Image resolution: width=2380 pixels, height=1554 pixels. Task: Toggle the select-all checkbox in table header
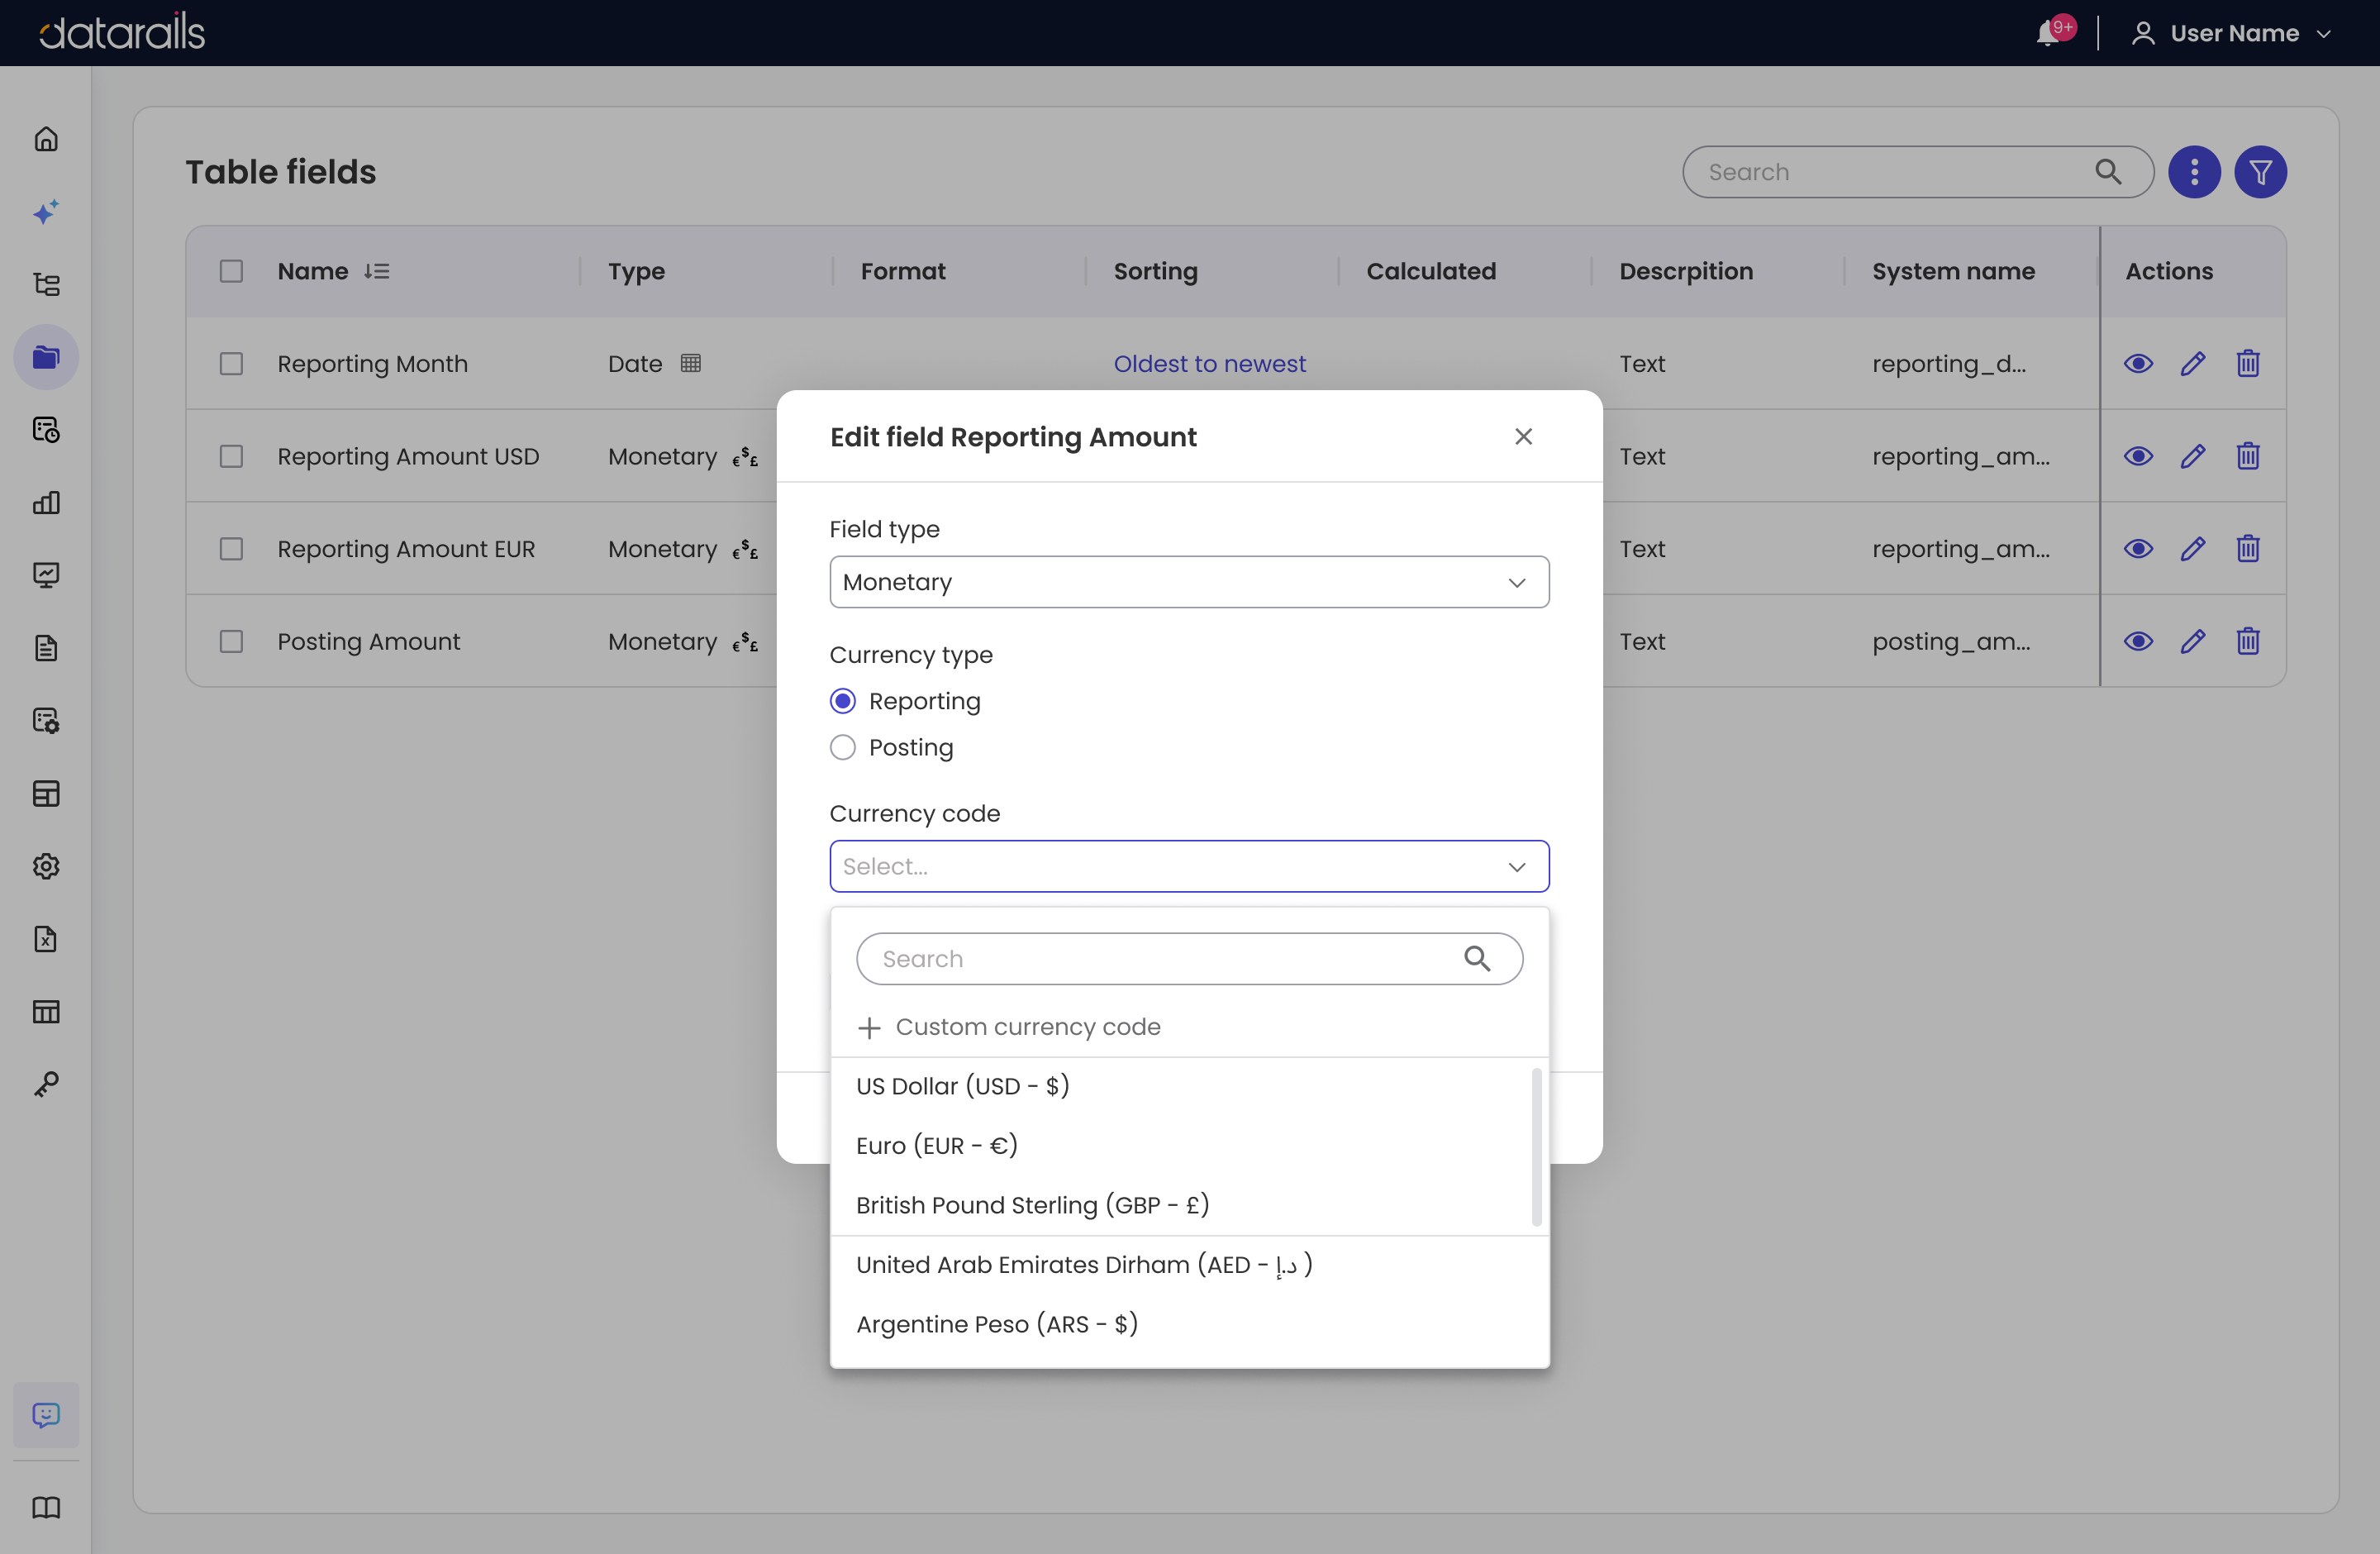[x=231, y=271]
